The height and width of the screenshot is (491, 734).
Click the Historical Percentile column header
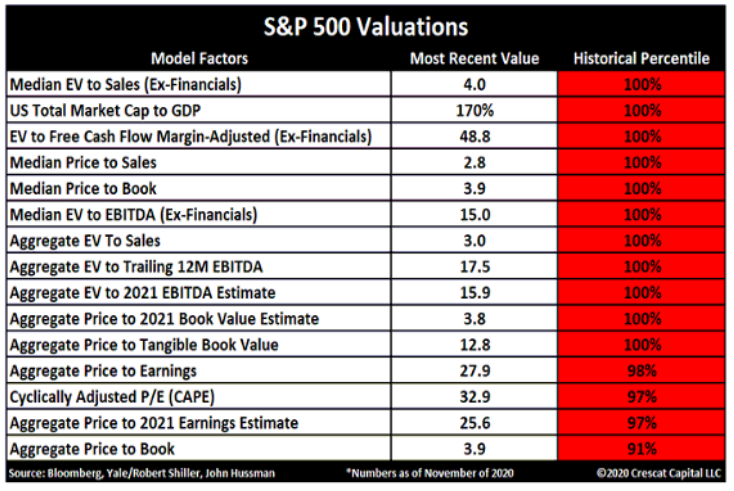coord(641,58)
